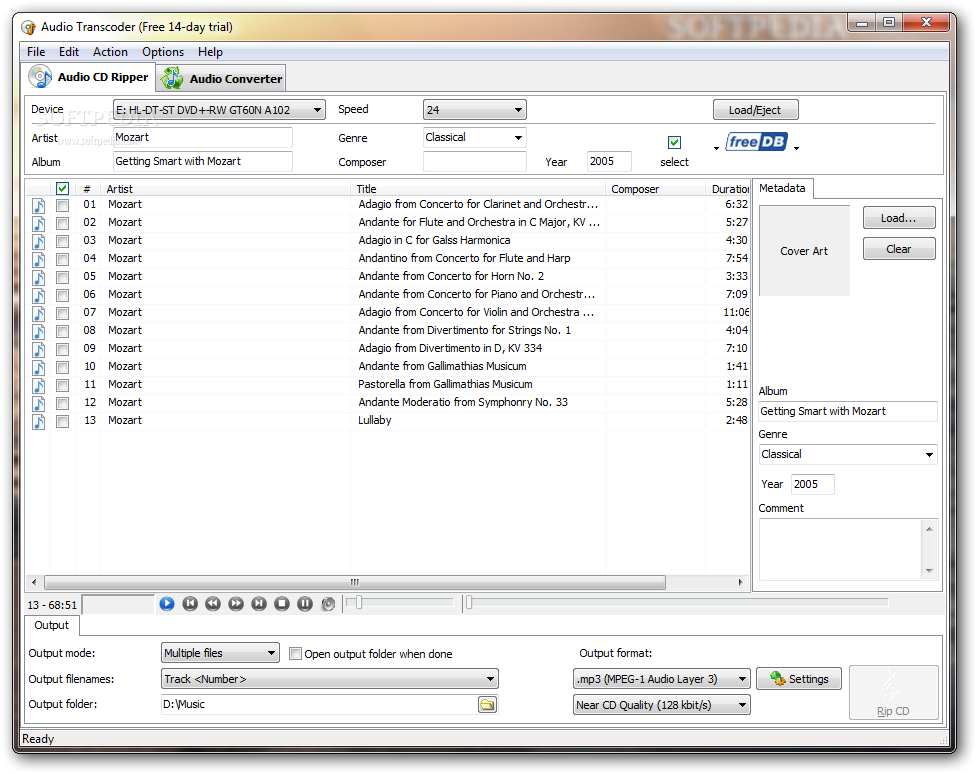Screen dimensions: 977x774
Task: Toggle the select-all checkbox in table header
Action: point(62,188)
